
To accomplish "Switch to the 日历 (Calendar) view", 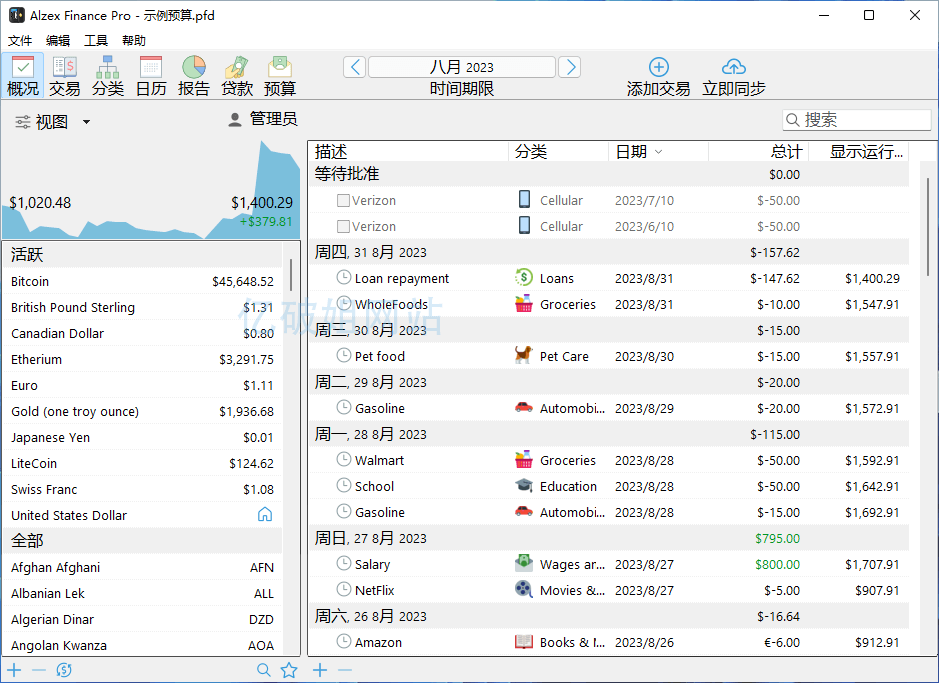I will click(x=150, y=73).
